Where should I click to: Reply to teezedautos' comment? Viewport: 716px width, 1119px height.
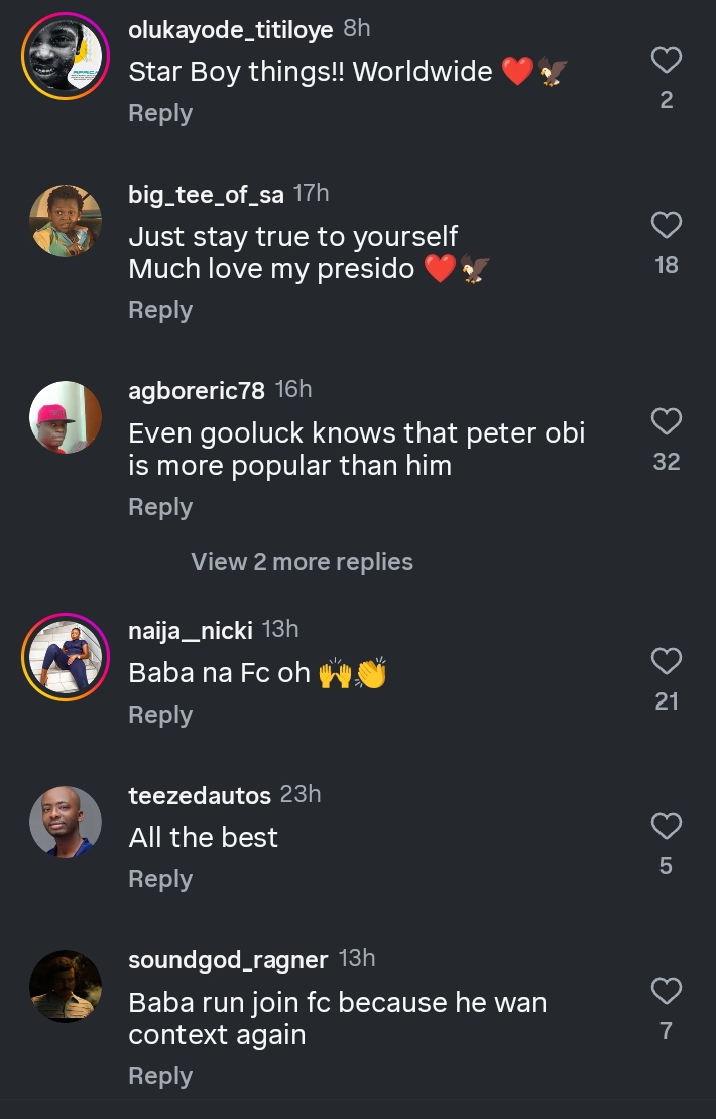160,879
